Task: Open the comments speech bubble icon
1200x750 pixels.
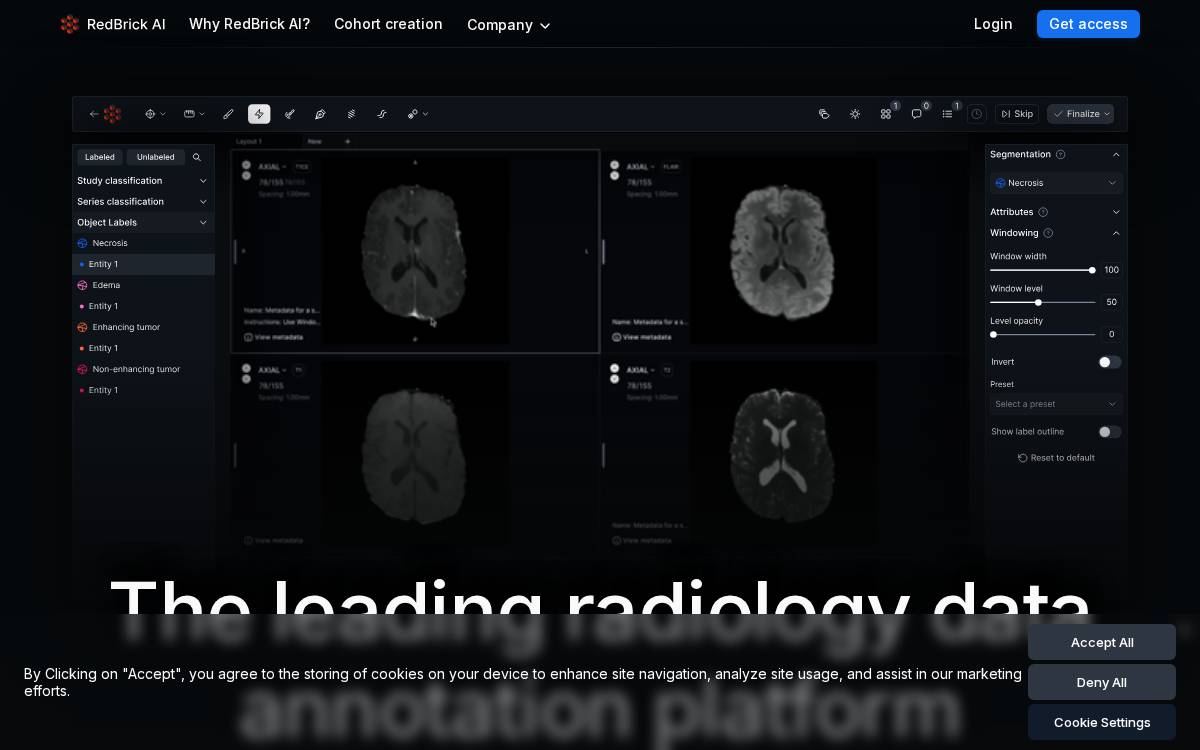Action: 916,114
